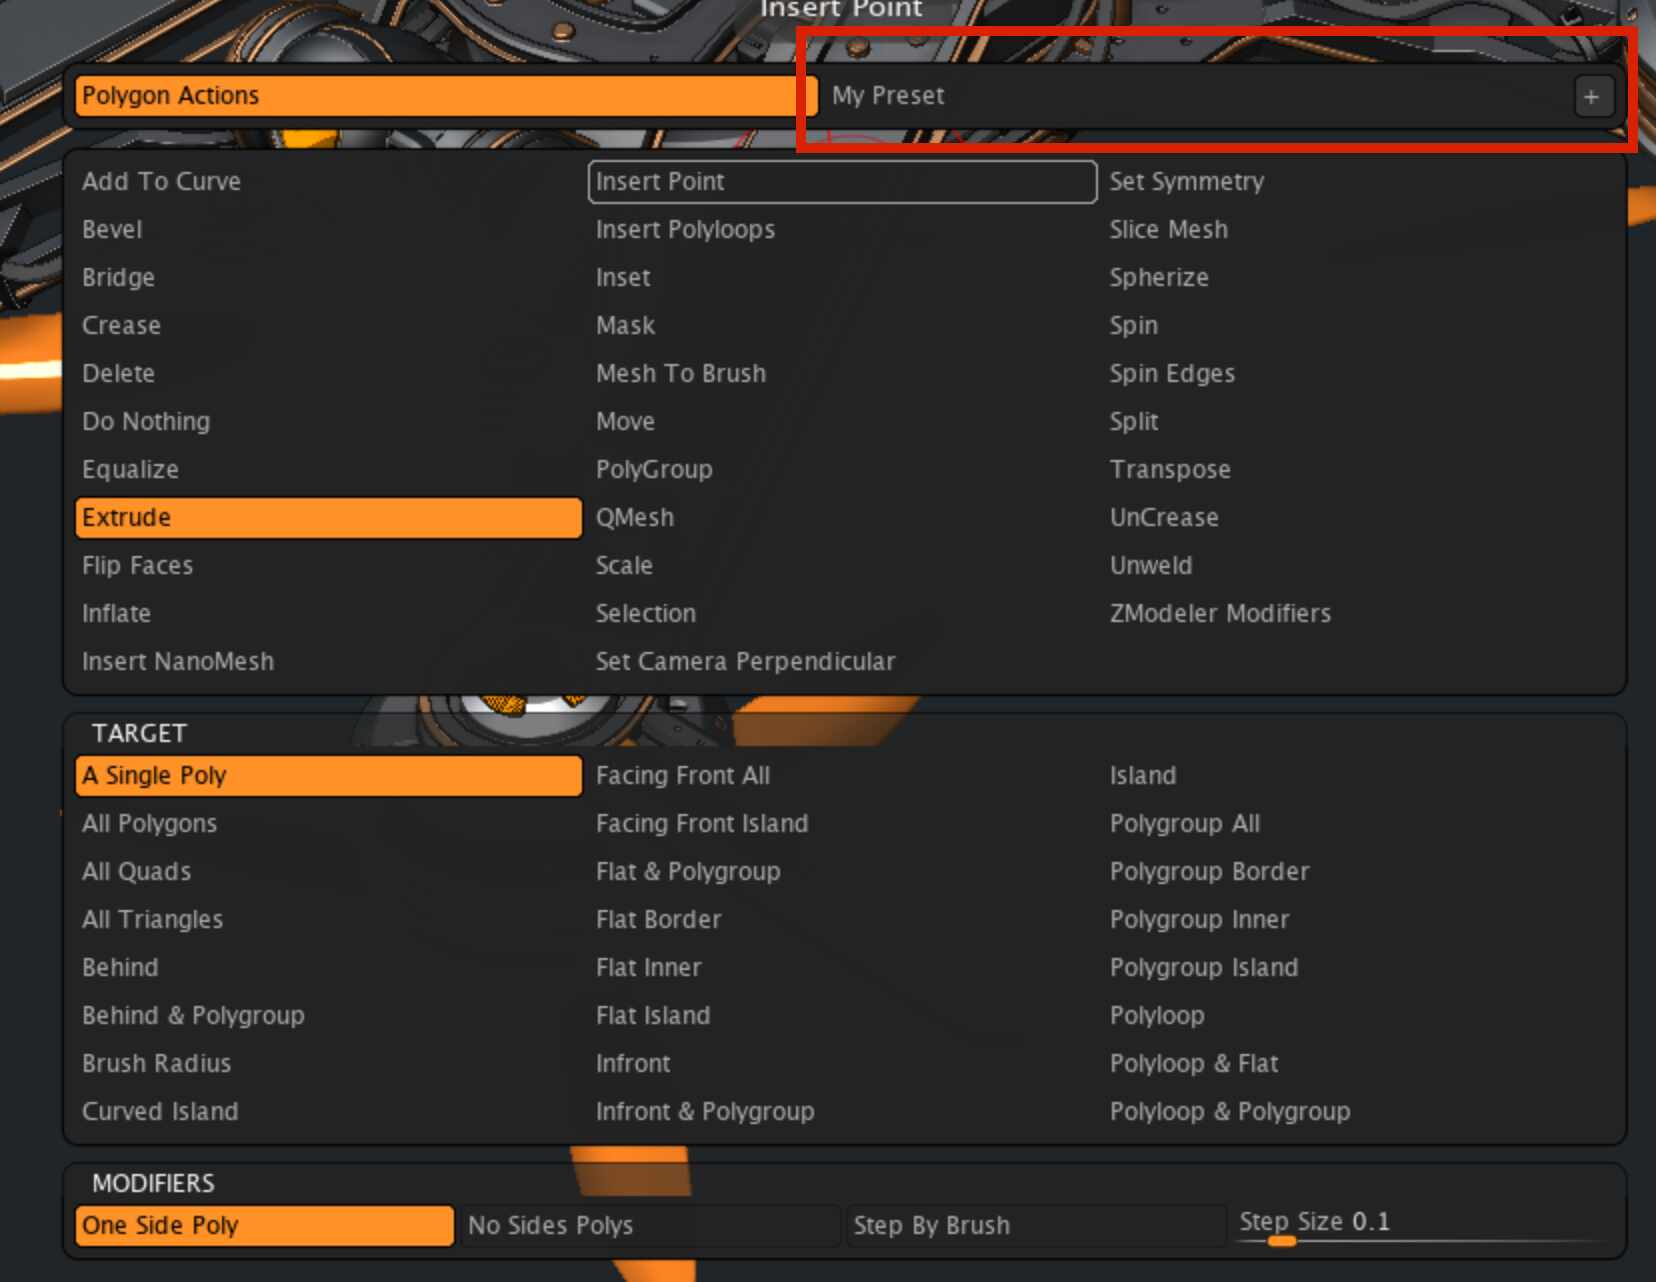Viewport: 1656px width, 1282px height.
Task: Choose the ZModeler Modifiers action
Action: (1220, 613)
